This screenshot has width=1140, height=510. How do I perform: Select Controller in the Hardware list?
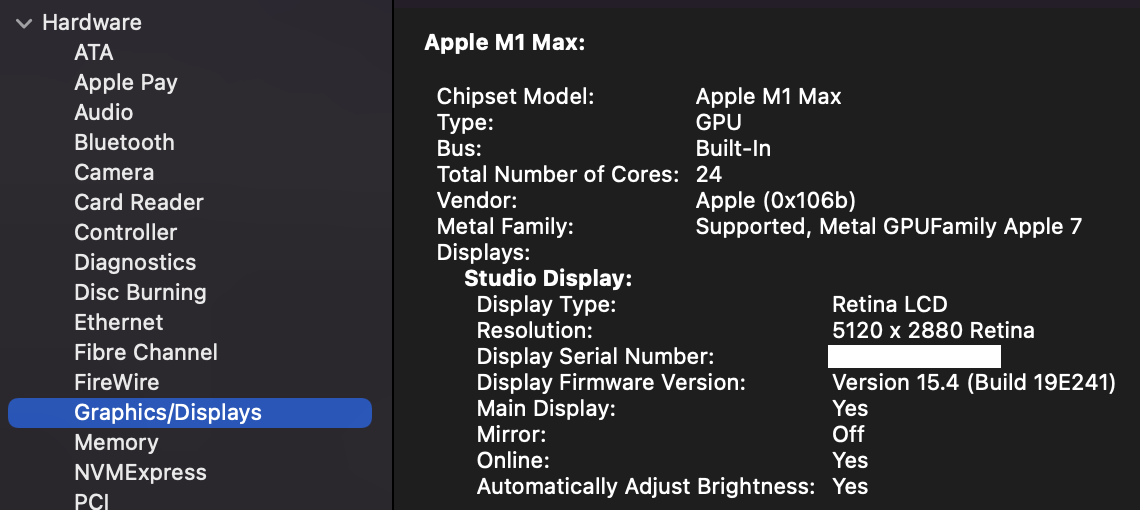tap(126, 233)
